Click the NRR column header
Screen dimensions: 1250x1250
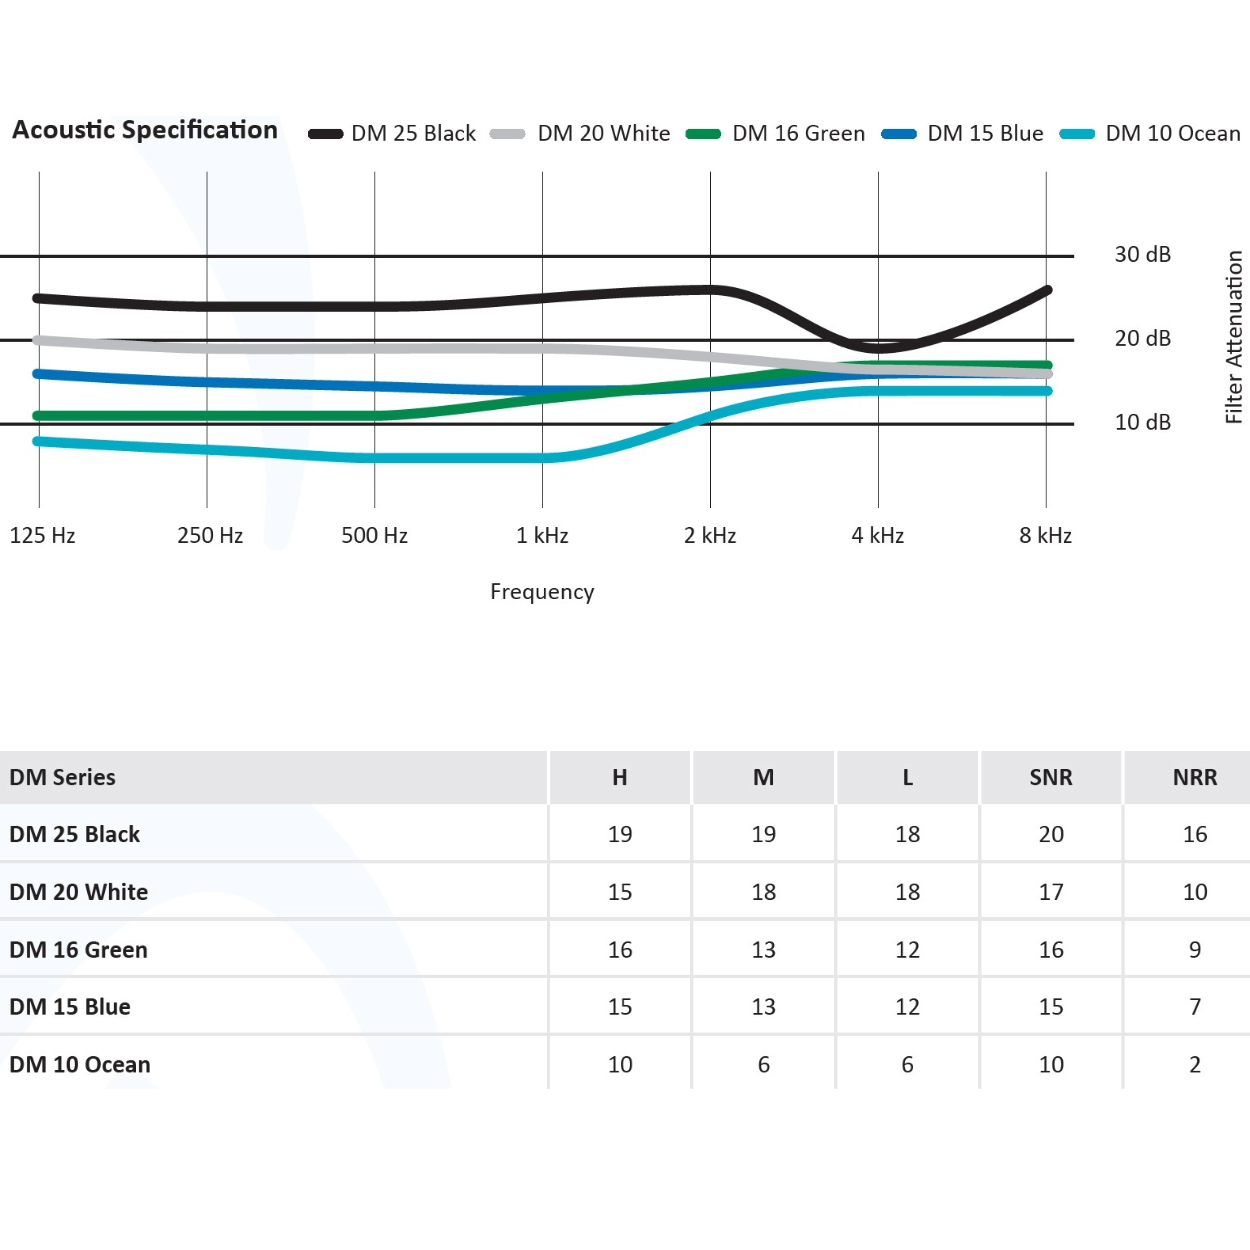[1195, 778]
